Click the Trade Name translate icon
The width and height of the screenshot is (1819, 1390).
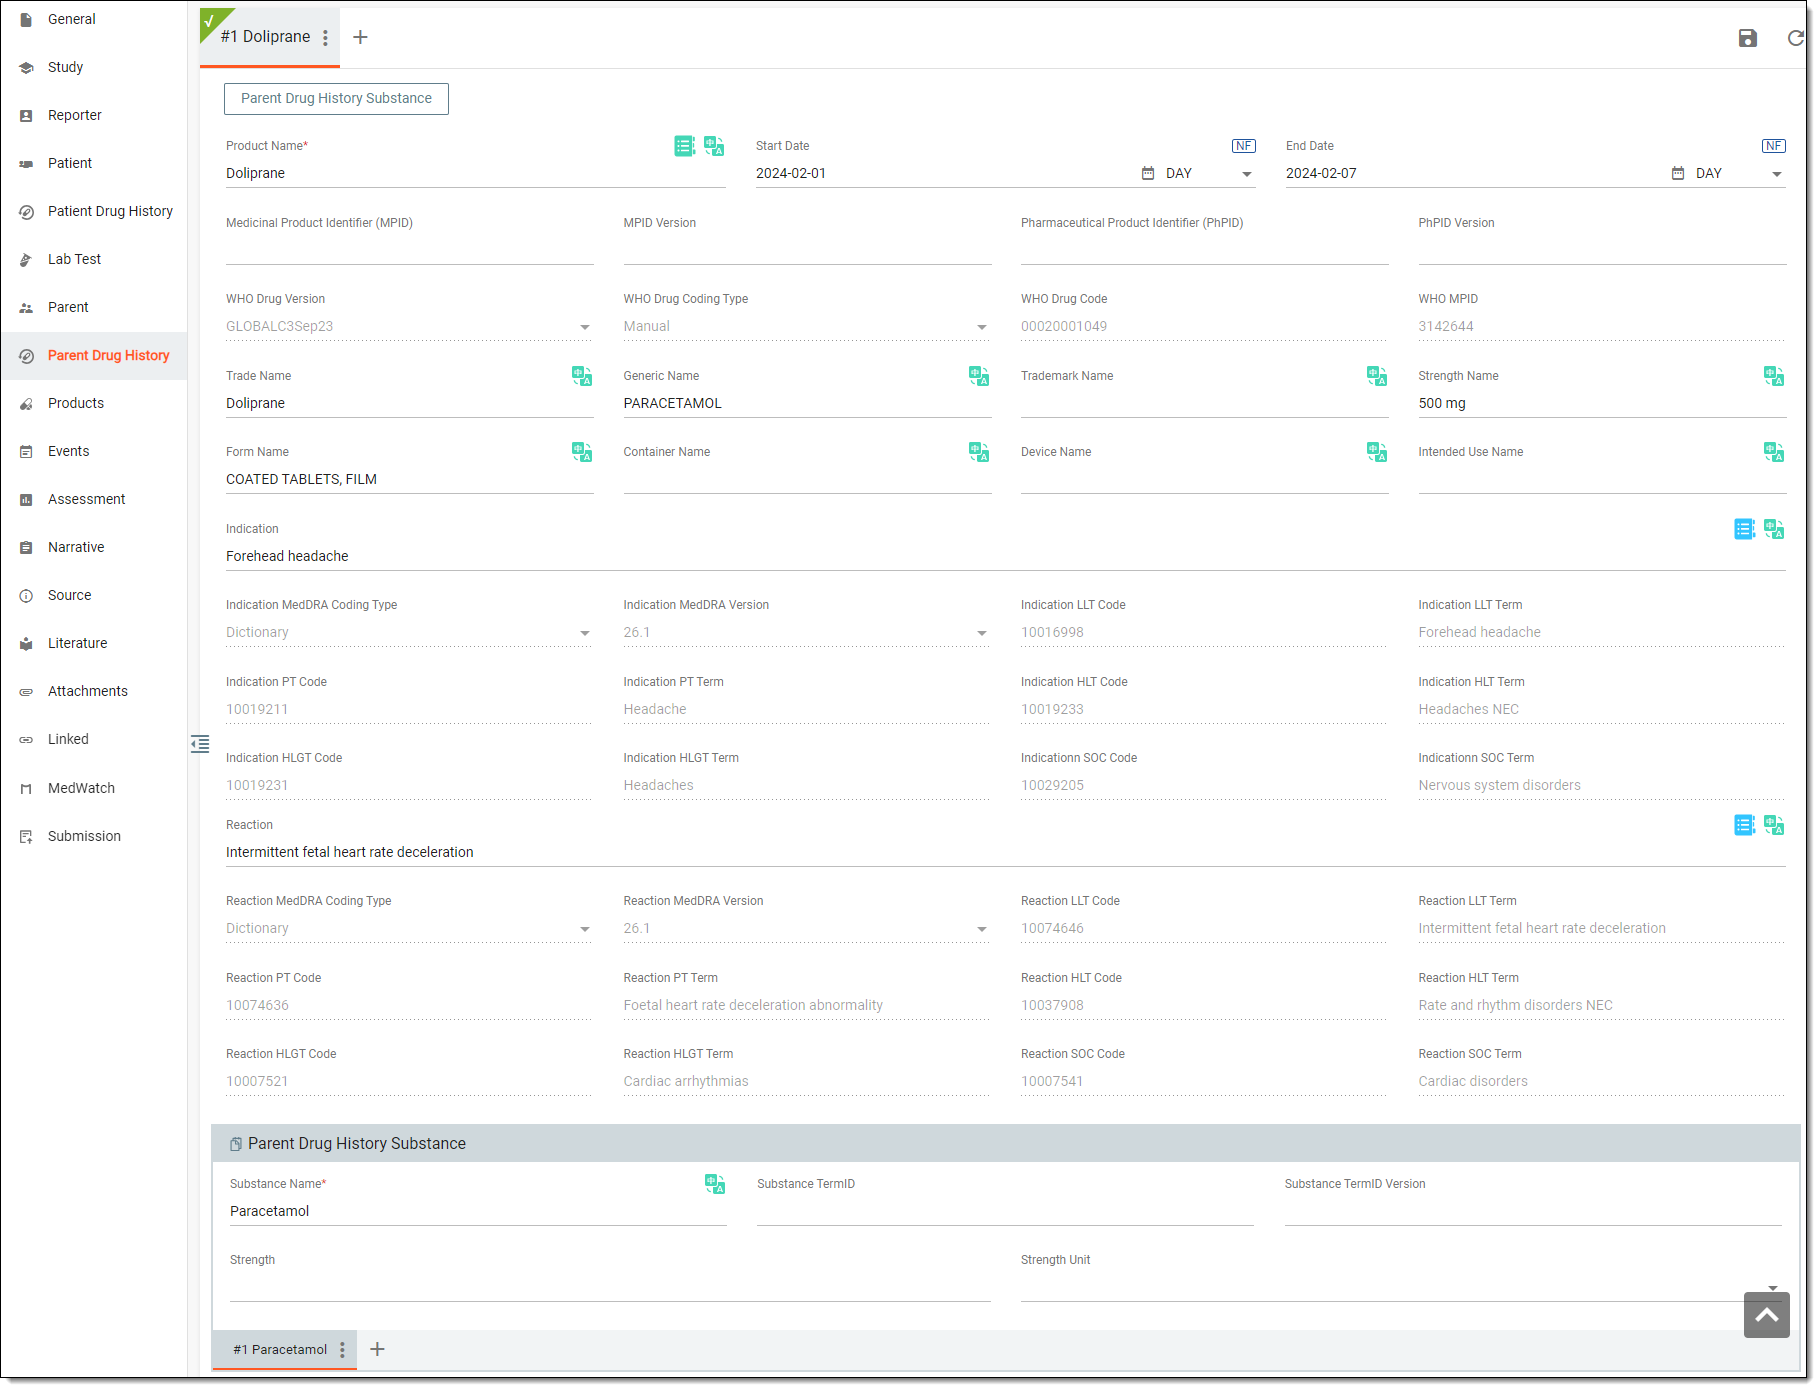click(x=582, y=376)
